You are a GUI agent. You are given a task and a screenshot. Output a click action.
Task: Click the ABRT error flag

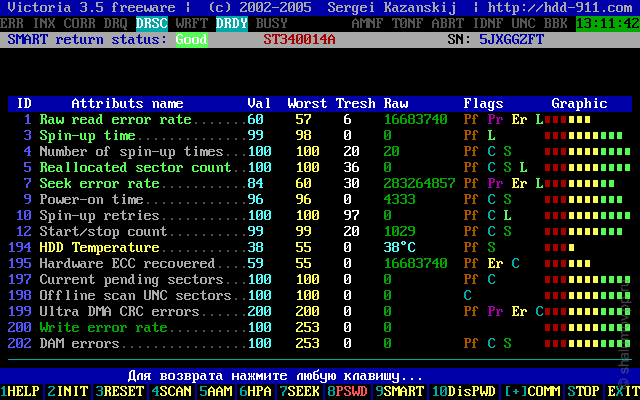pyautogui.click(x=448, y=24)
